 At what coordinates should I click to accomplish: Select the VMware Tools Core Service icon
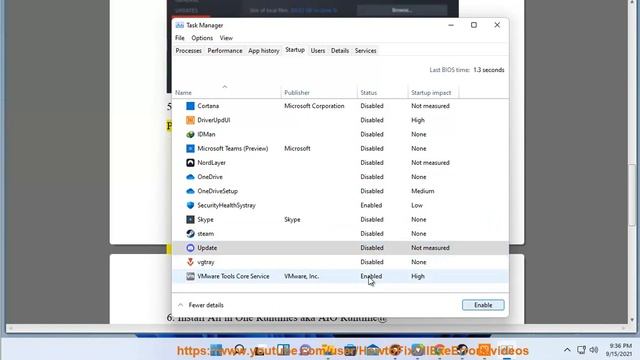tap(190, 276)
